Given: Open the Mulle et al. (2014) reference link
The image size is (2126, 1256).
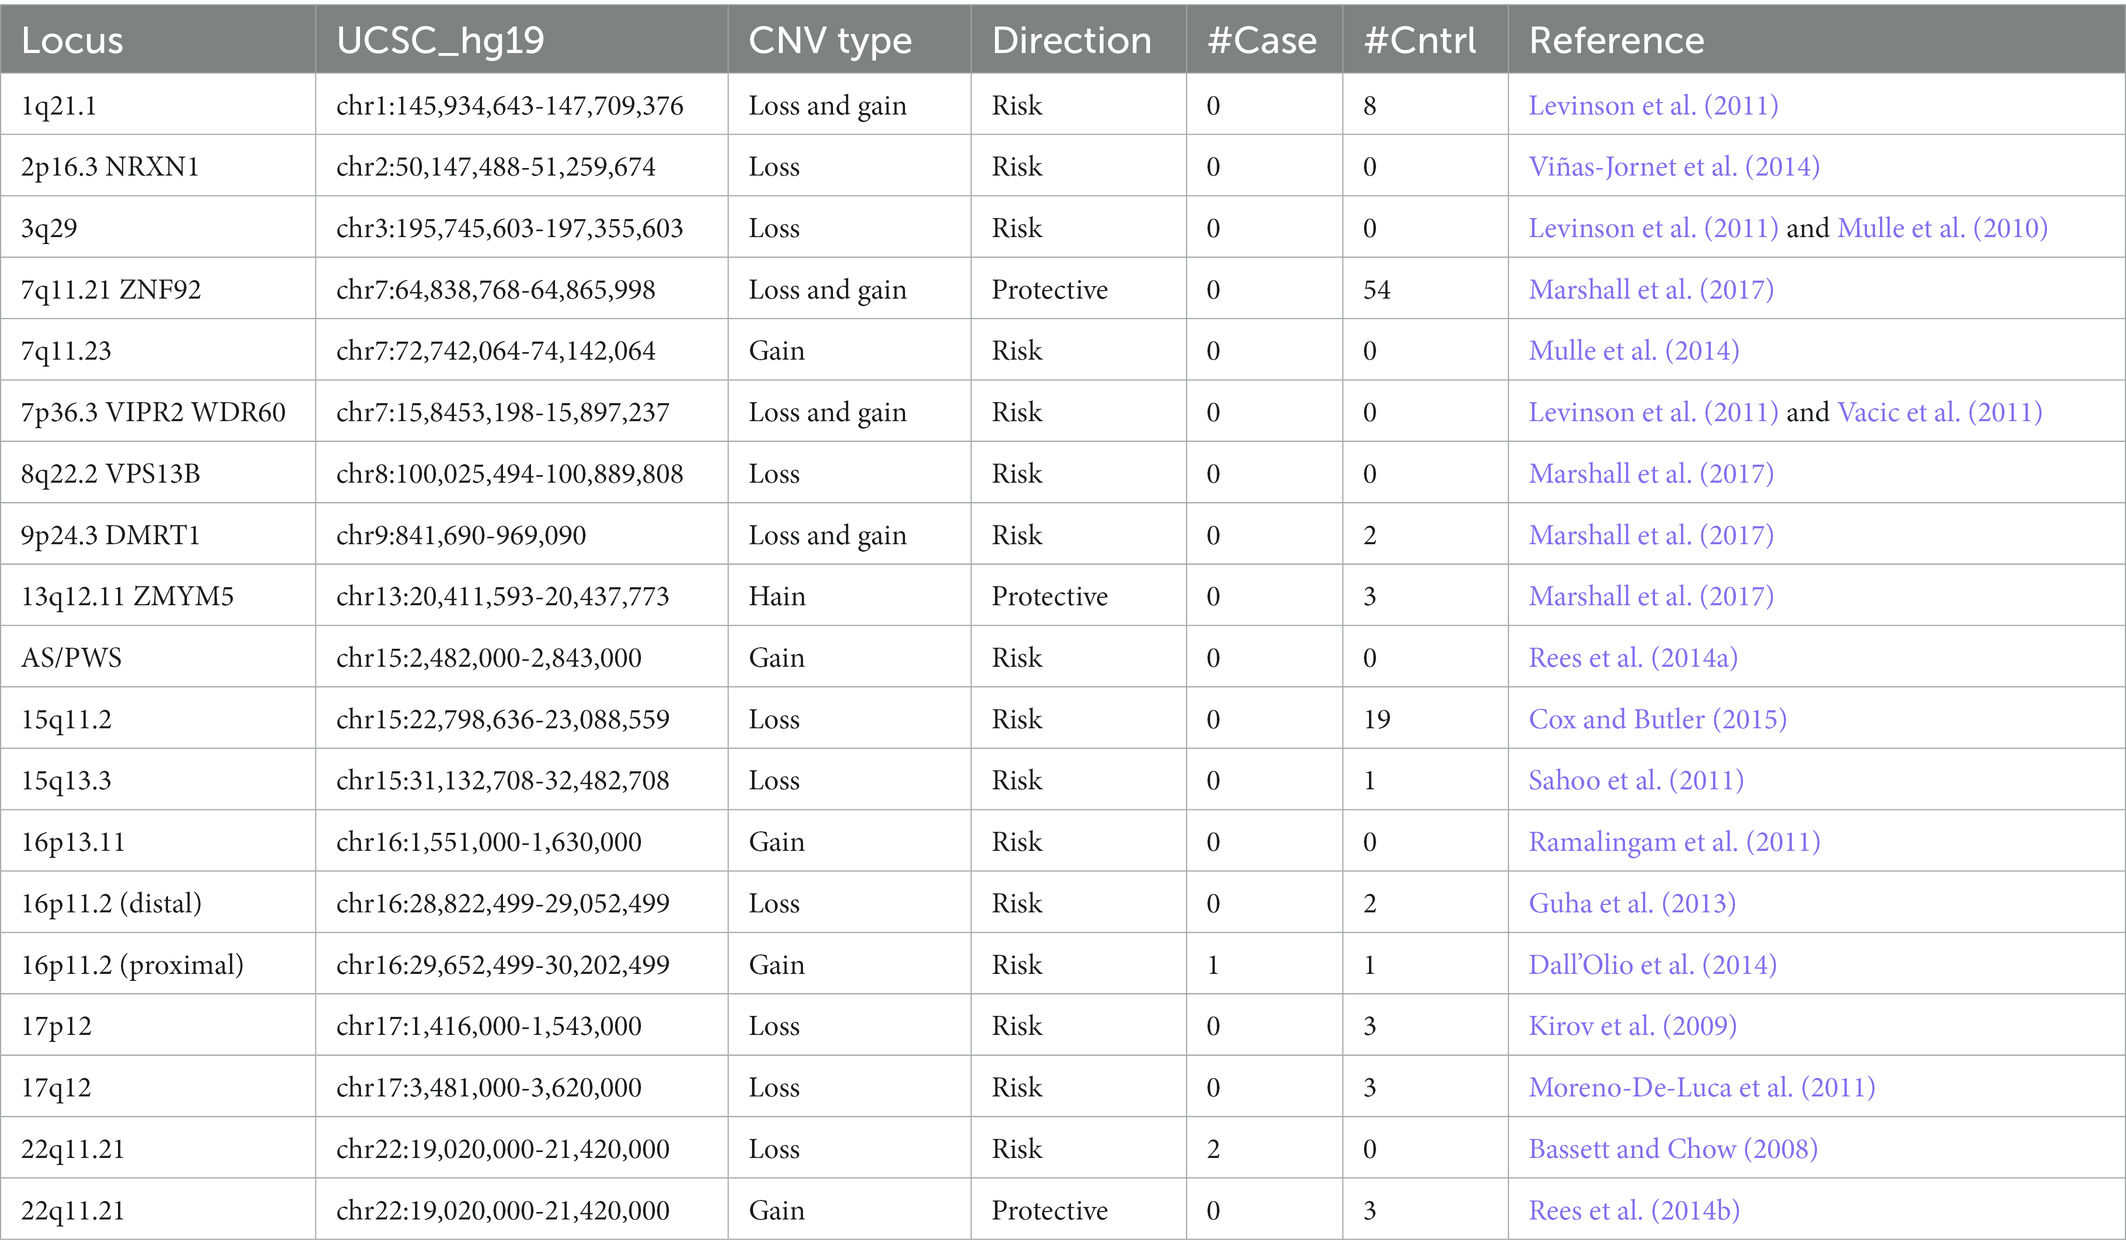Looking at the screenshot, I should click(x=1633, y=351).
